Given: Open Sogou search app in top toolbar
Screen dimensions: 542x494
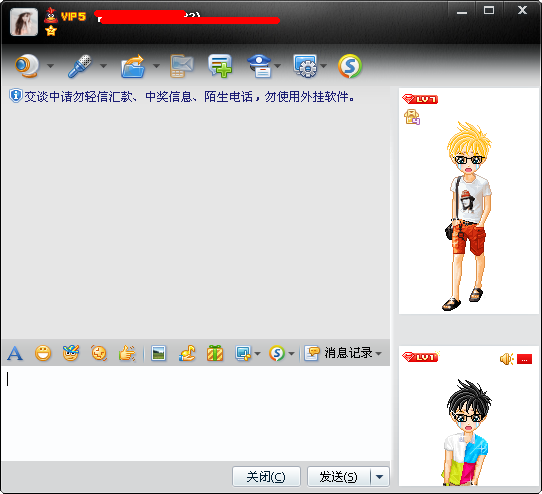Looking at the screenshot, I should tap(350, 66).
